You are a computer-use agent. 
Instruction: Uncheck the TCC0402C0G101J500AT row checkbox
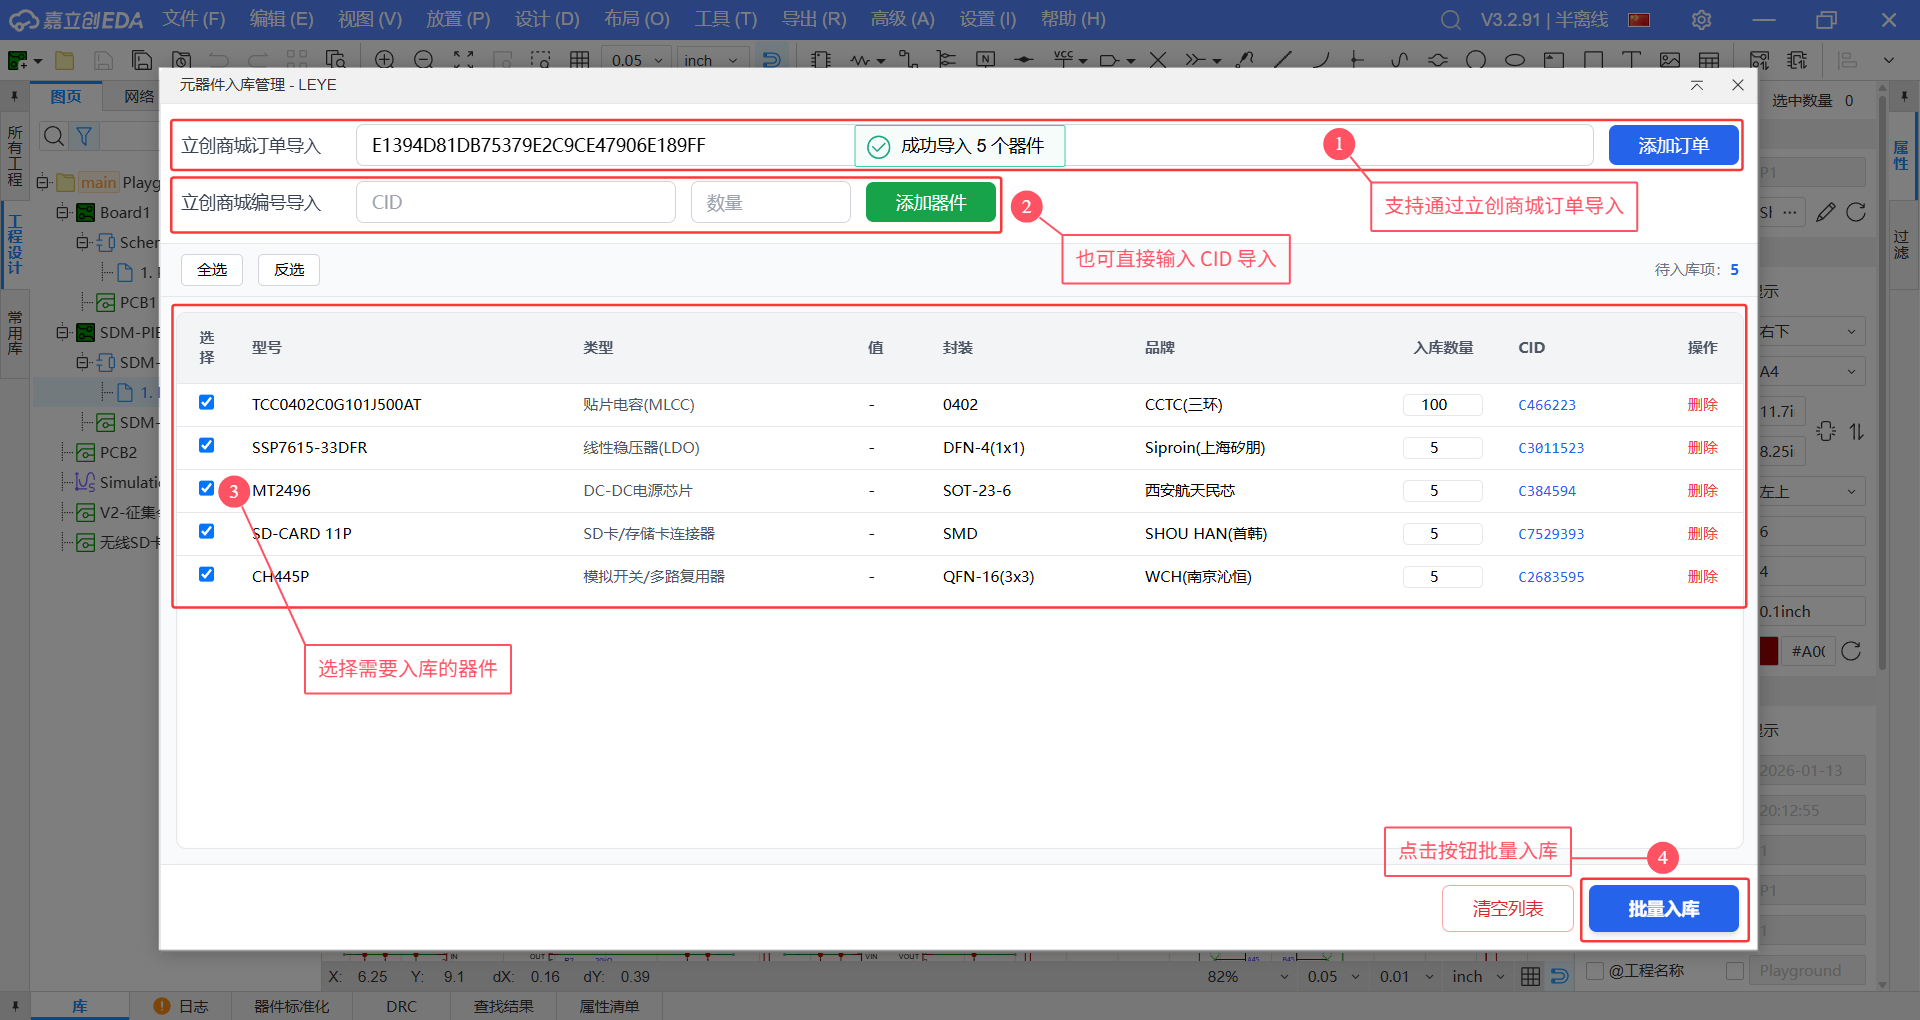click(206, 402)
